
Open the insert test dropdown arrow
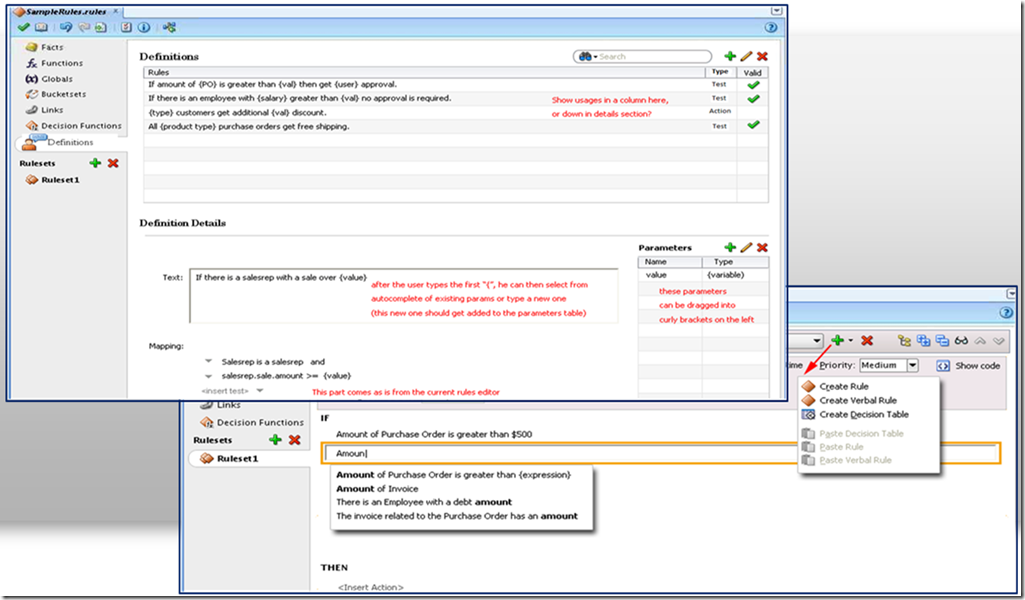[x=260, y=390]
